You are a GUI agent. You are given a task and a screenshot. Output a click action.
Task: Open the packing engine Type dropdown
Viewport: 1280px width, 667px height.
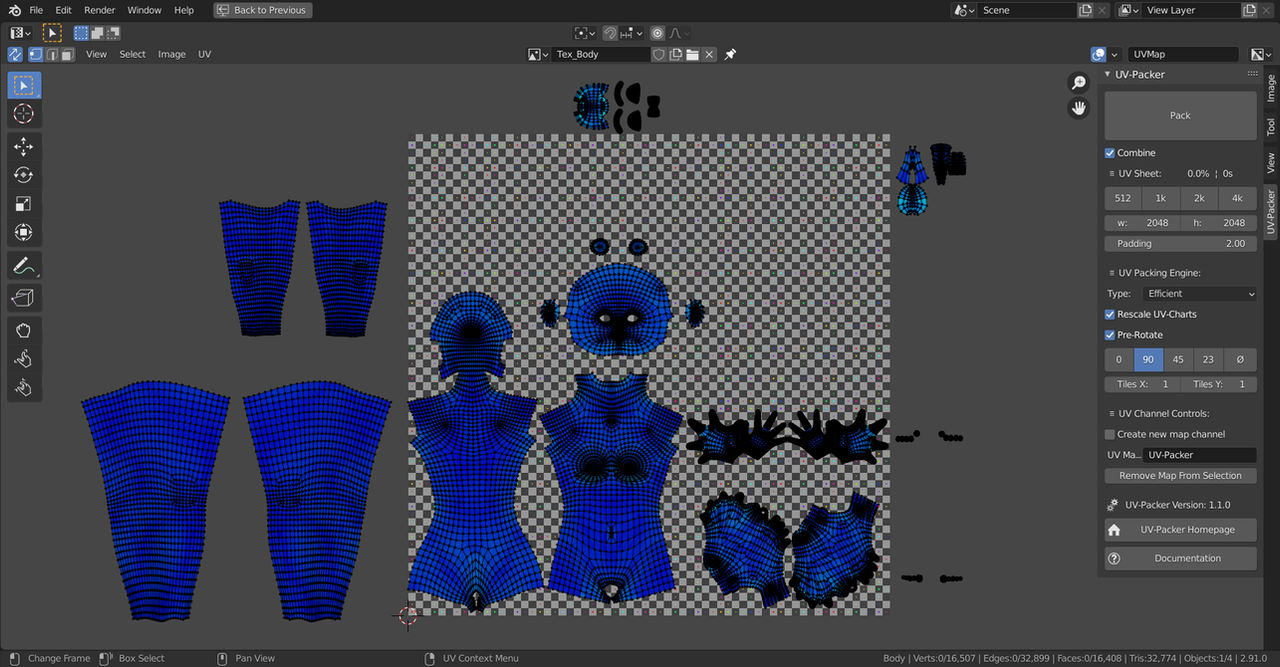coord(1198,294)
